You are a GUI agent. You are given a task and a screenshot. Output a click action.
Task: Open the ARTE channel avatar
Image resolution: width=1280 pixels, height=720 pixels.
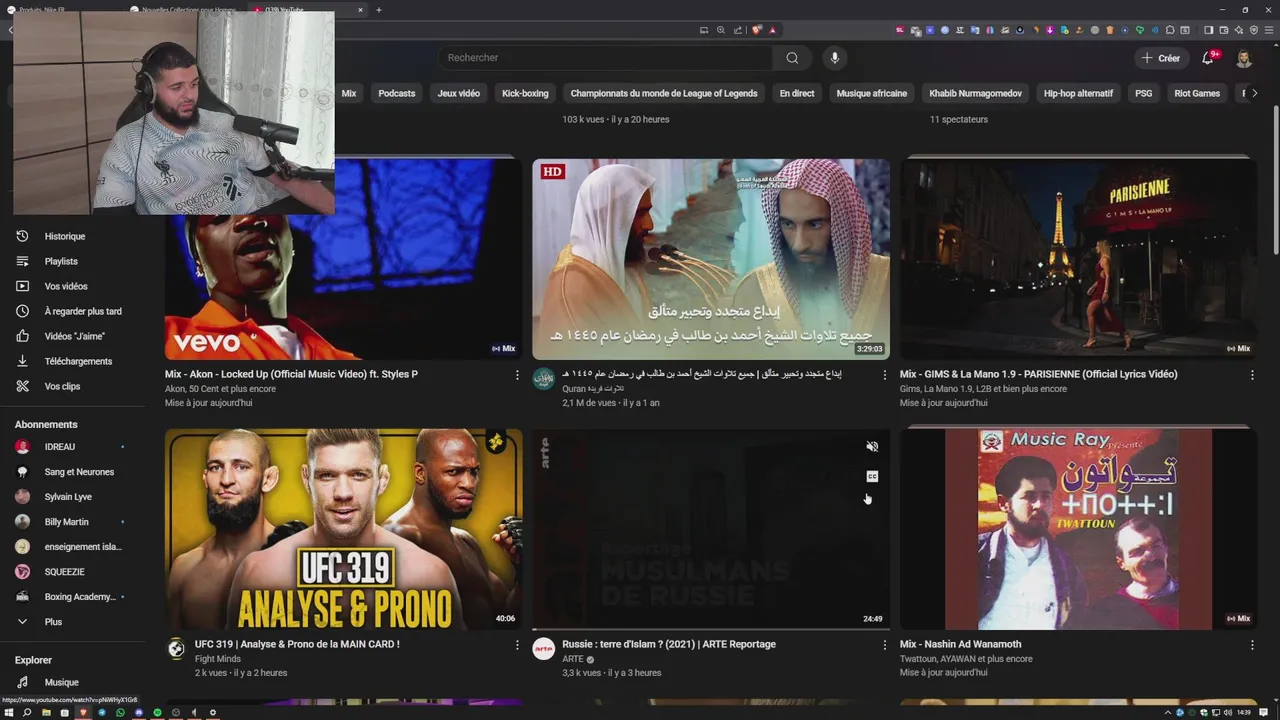543,649
